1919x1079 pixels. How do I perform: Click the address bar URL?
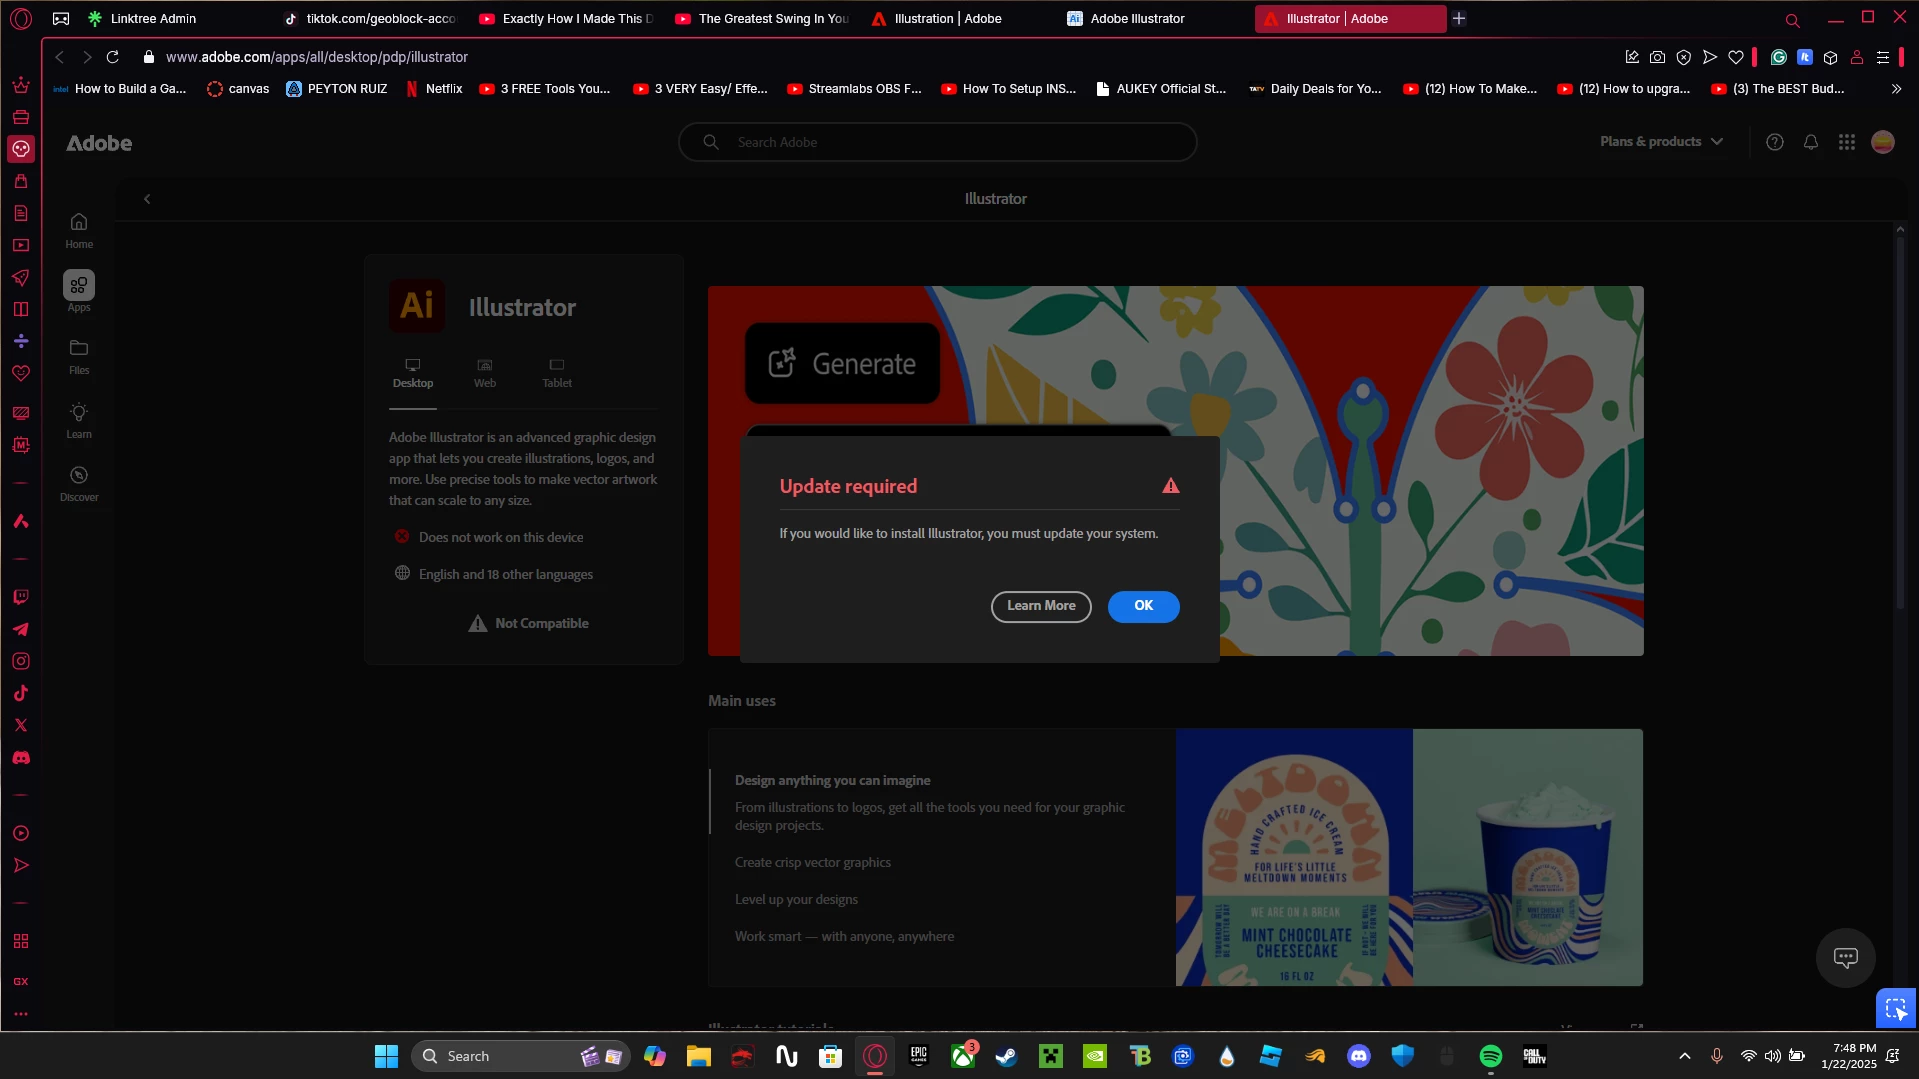coord(317,57)
